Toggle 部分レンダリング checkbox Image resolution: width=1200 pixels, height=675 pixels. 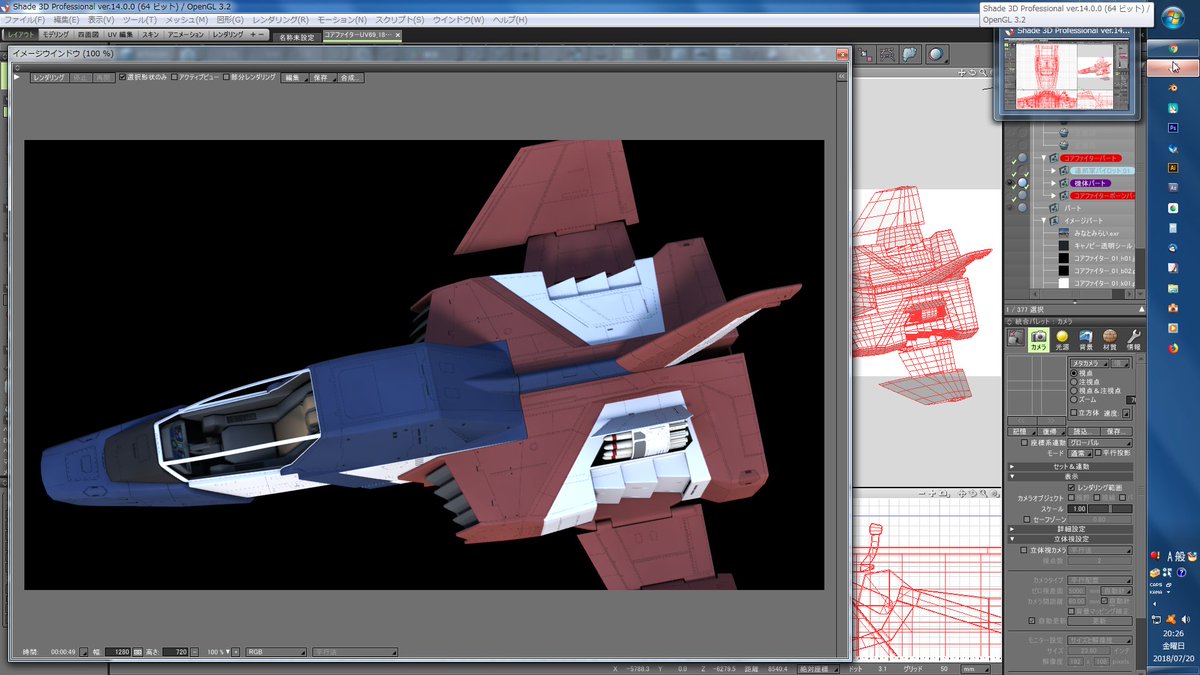227,77
